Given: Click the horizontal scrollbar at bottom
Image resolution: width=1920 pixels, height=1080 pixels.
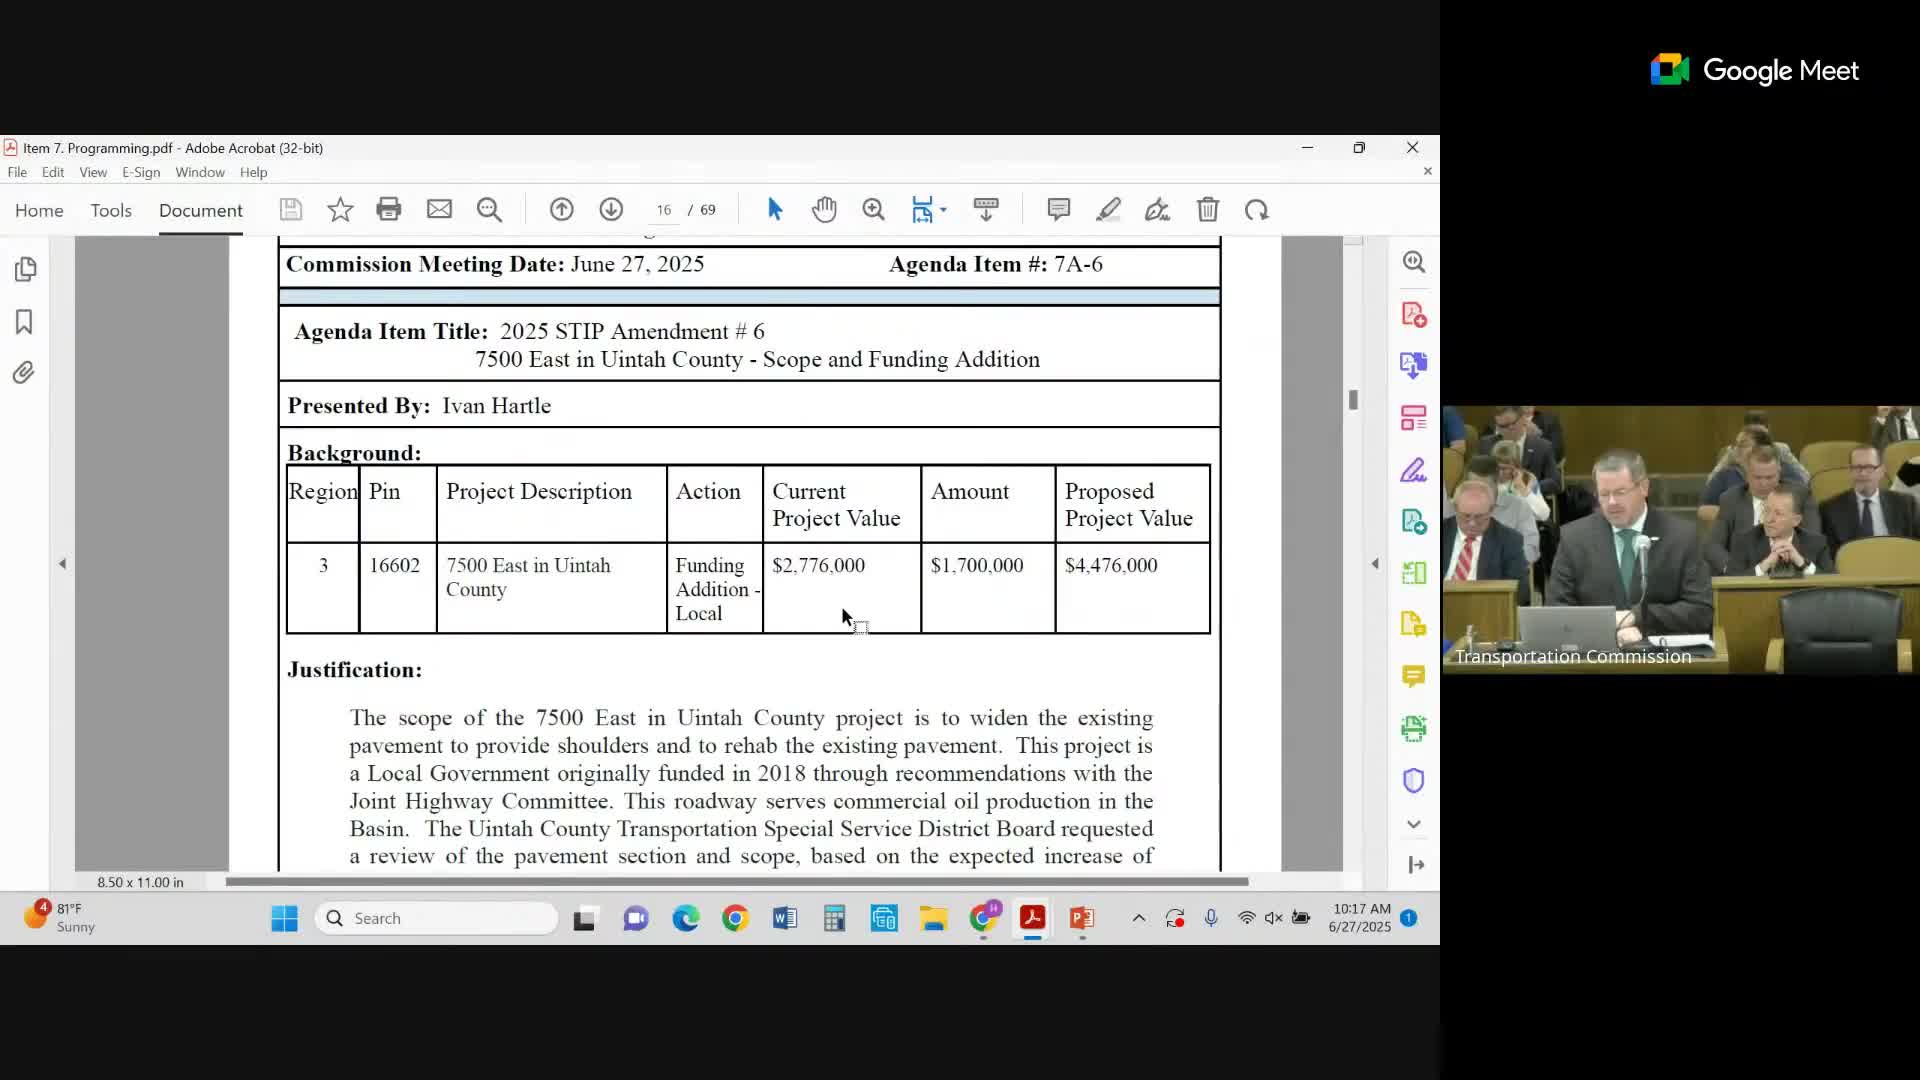Looking at the screenshot, I should tap(737, 882).
